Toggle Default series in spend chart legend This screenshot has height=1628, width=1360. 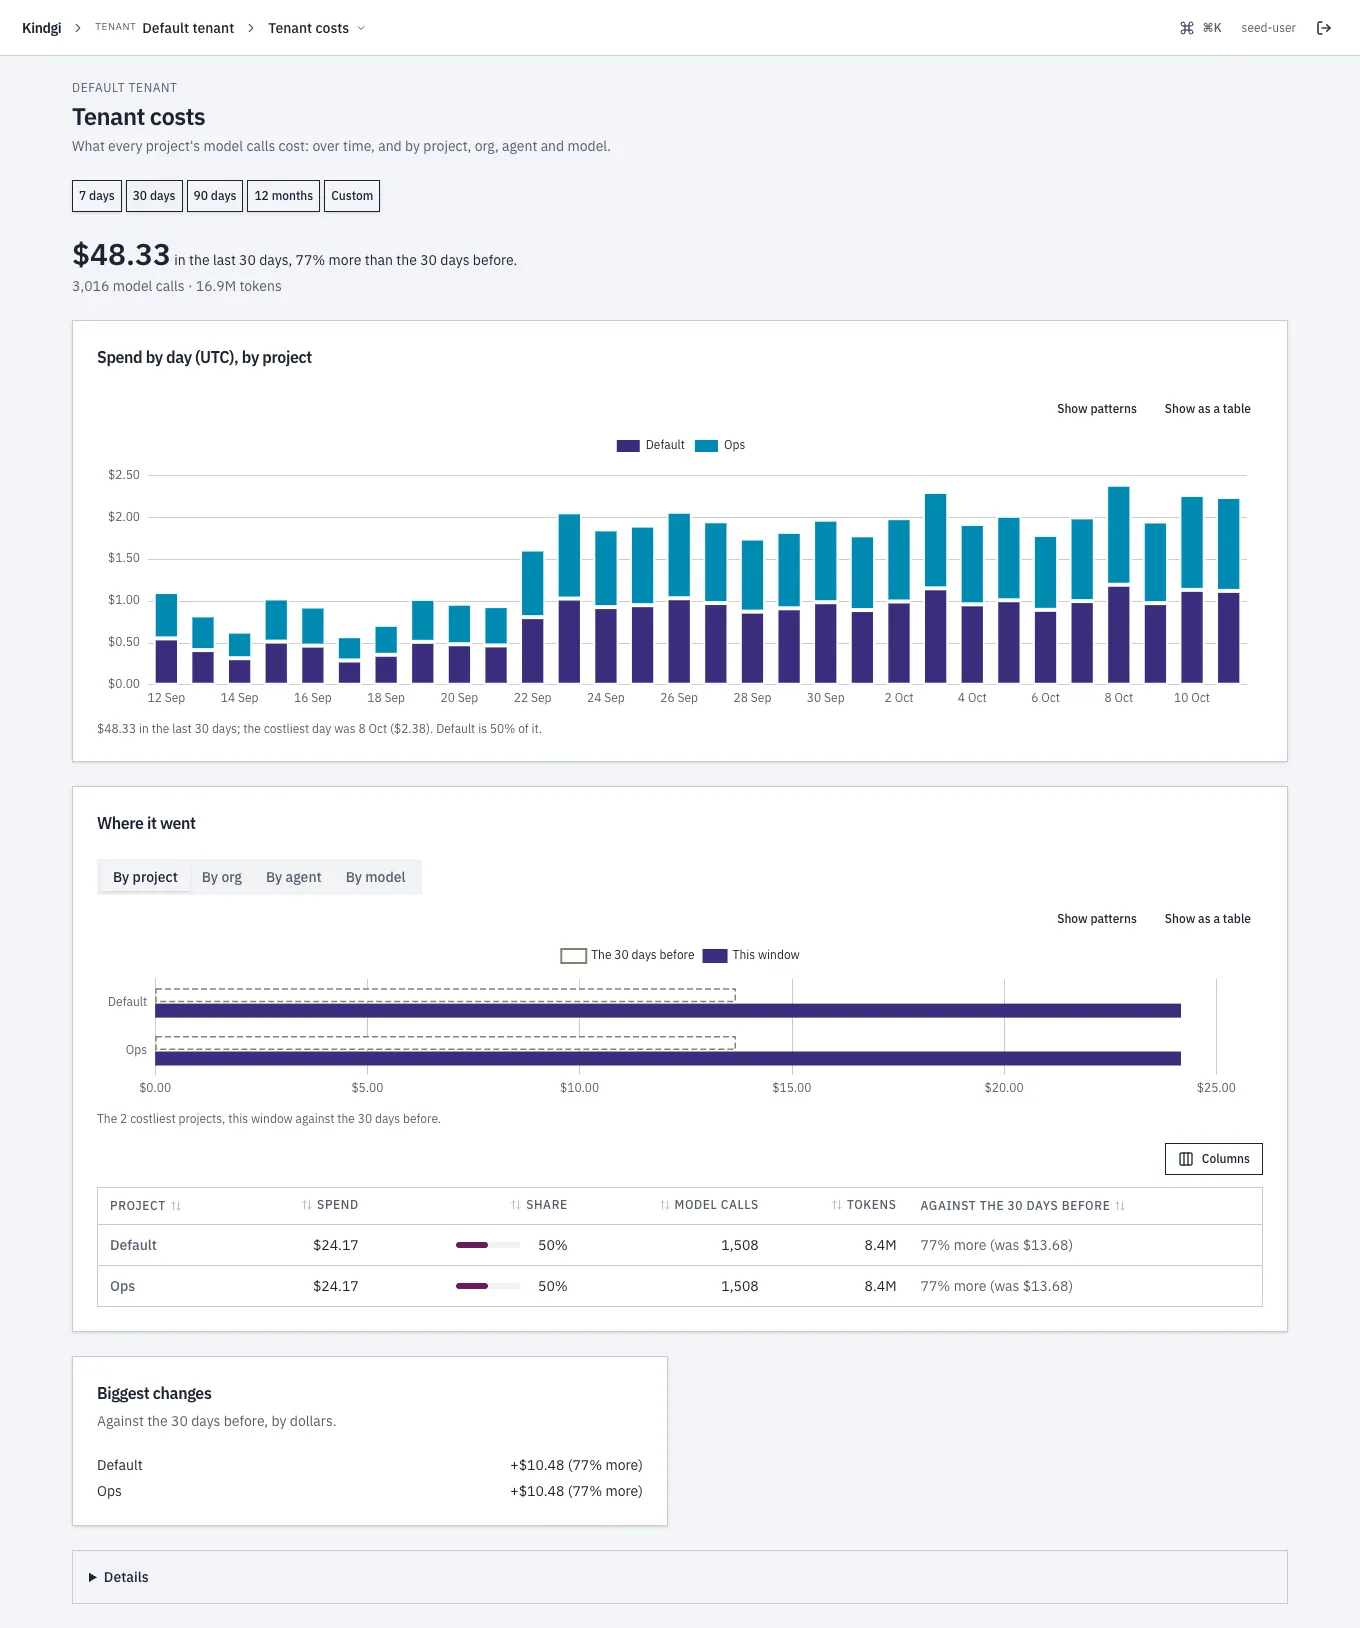click(651, 445)
